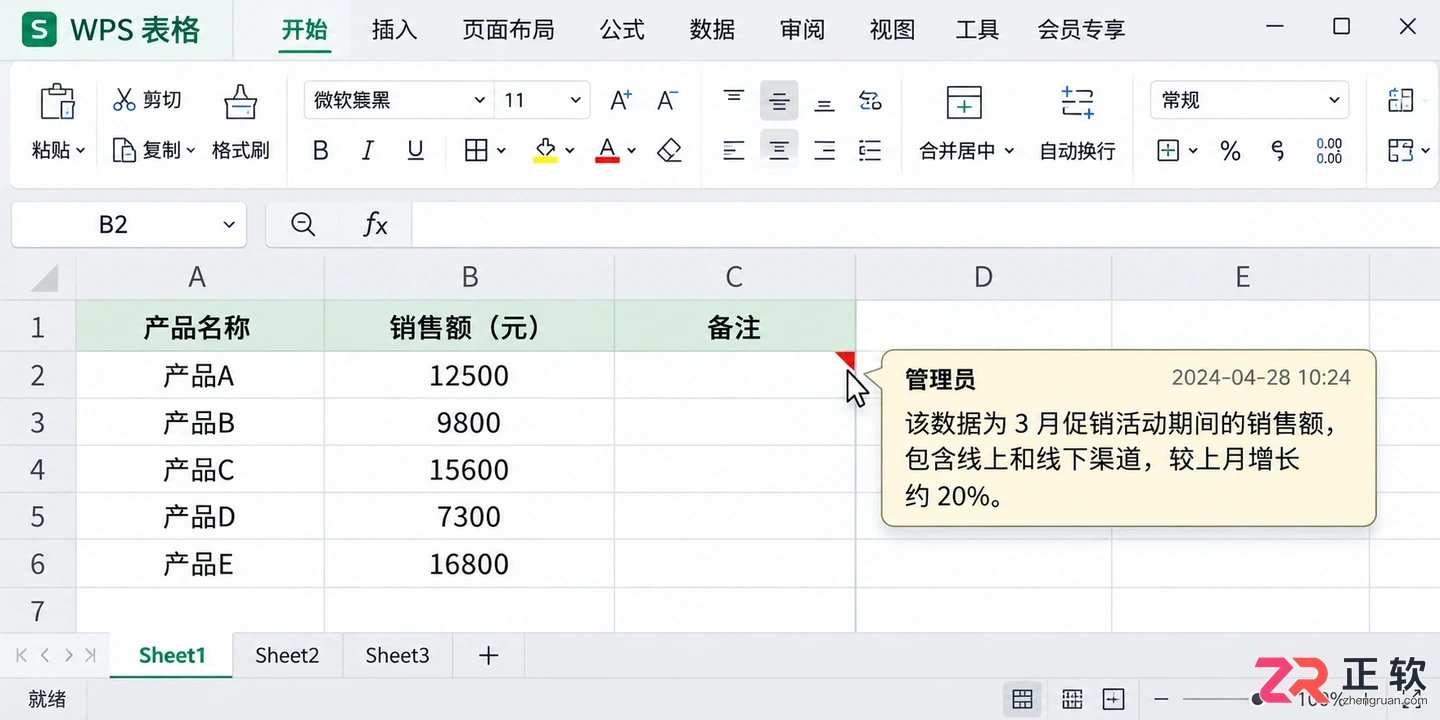The width and height of the screenshot is (1440, 720).
Task: Add a new sheet with plus icon
Action: (488, 656)
